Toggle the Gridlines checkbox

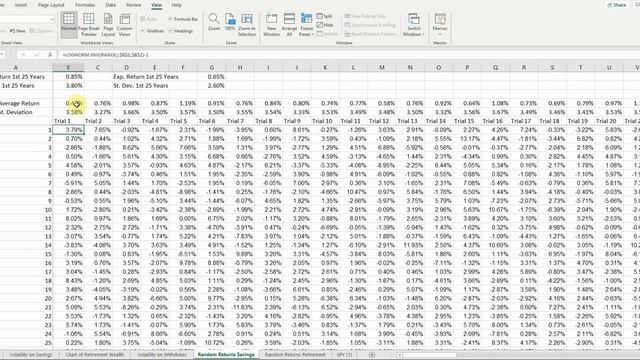pos(152,31)
